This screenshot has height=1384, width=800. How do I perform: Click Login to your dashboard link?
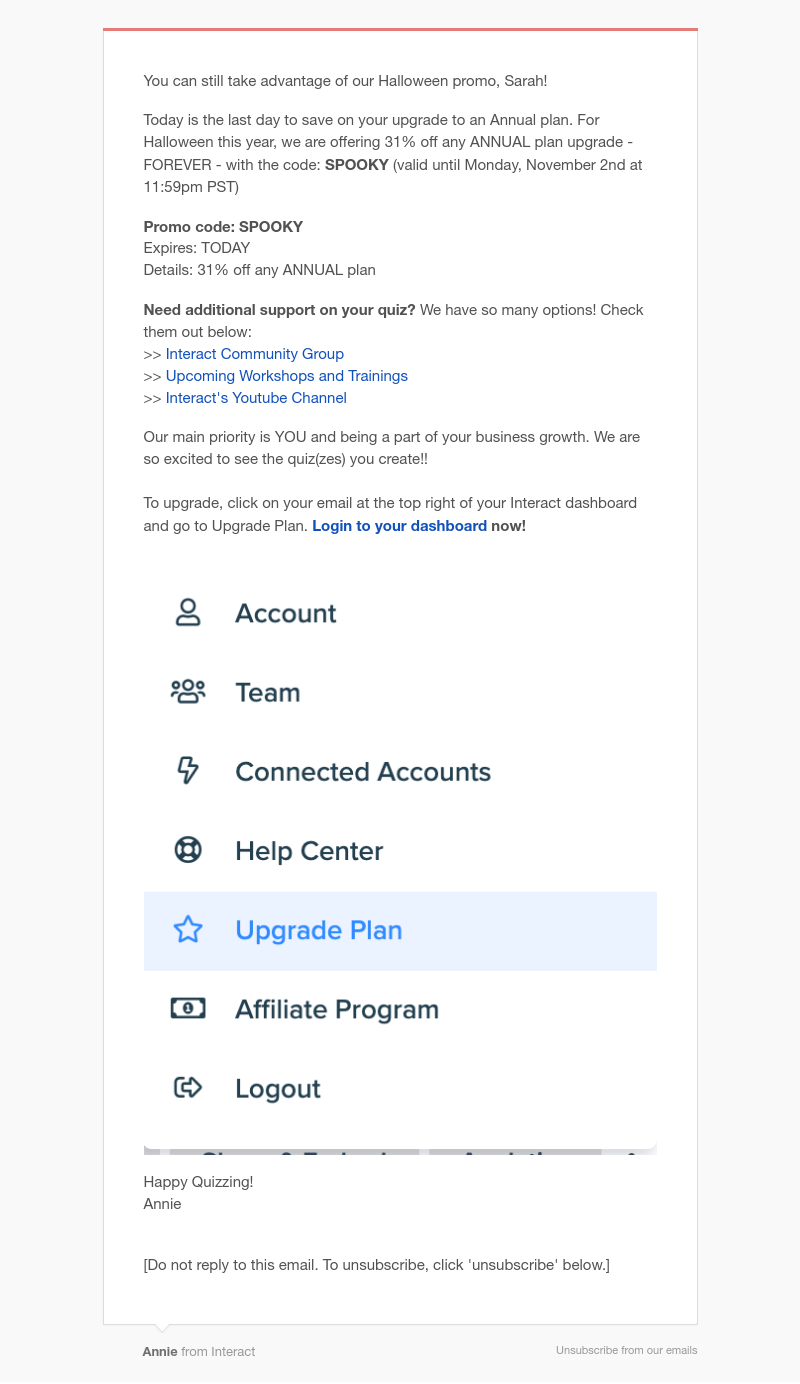400,526
